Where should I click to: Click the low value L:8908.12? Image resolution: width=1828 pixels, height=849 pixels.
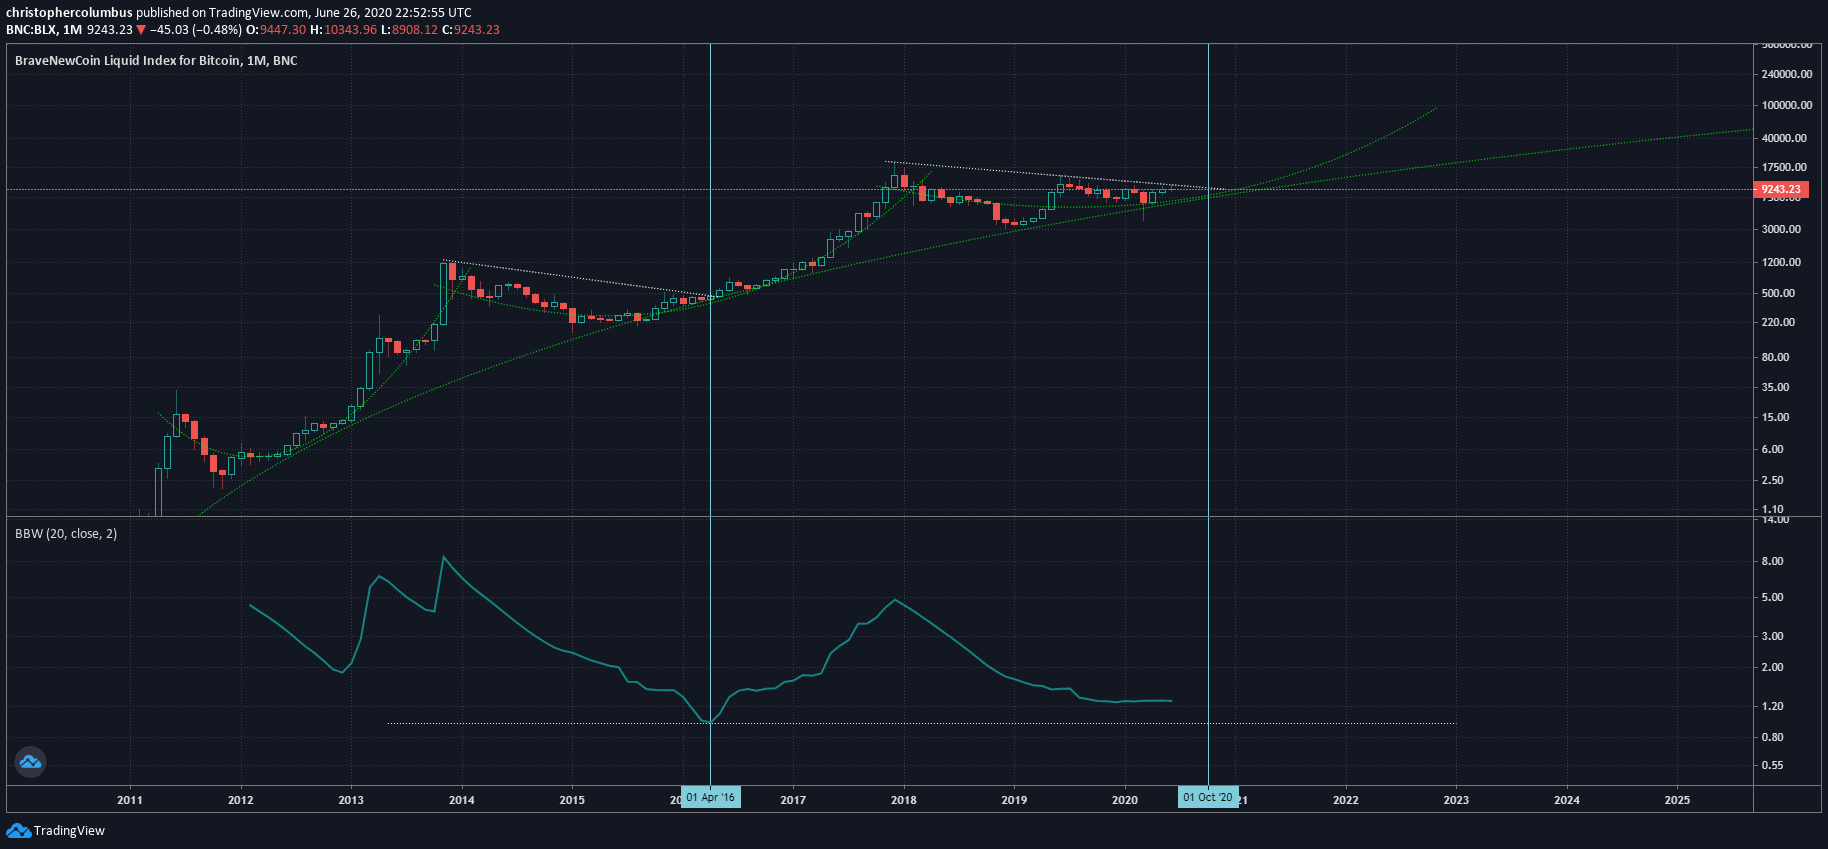(x=409, y=30)
